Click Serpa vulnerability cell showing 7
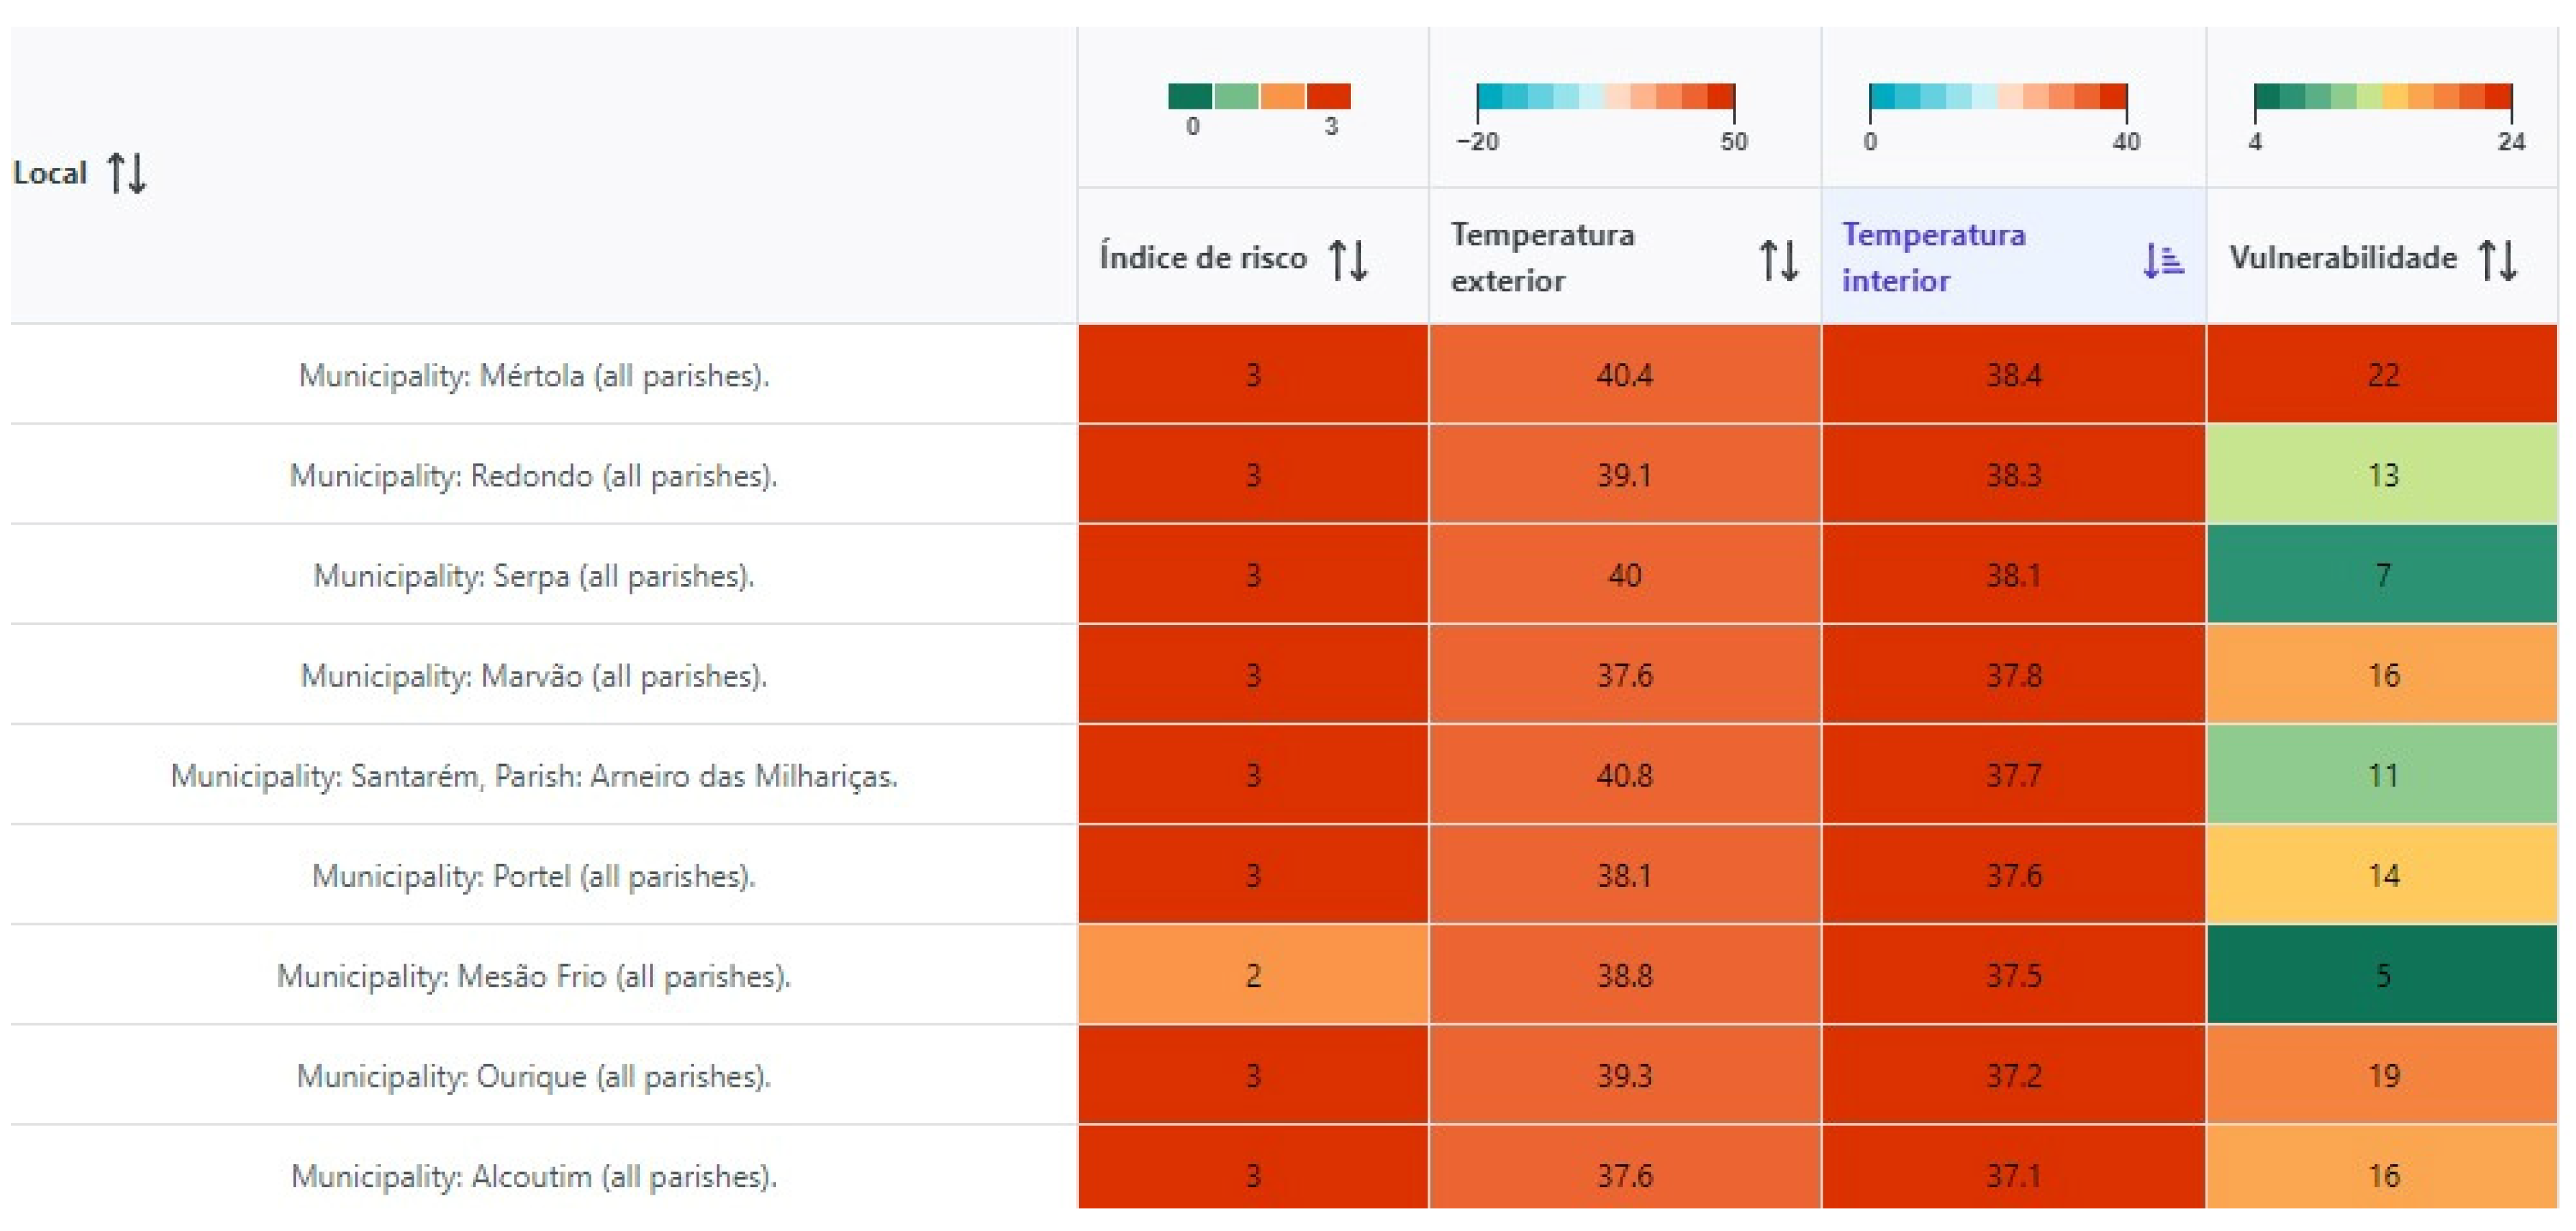This screenshot has width=2576, height=1231. (x=2382, y=575)
